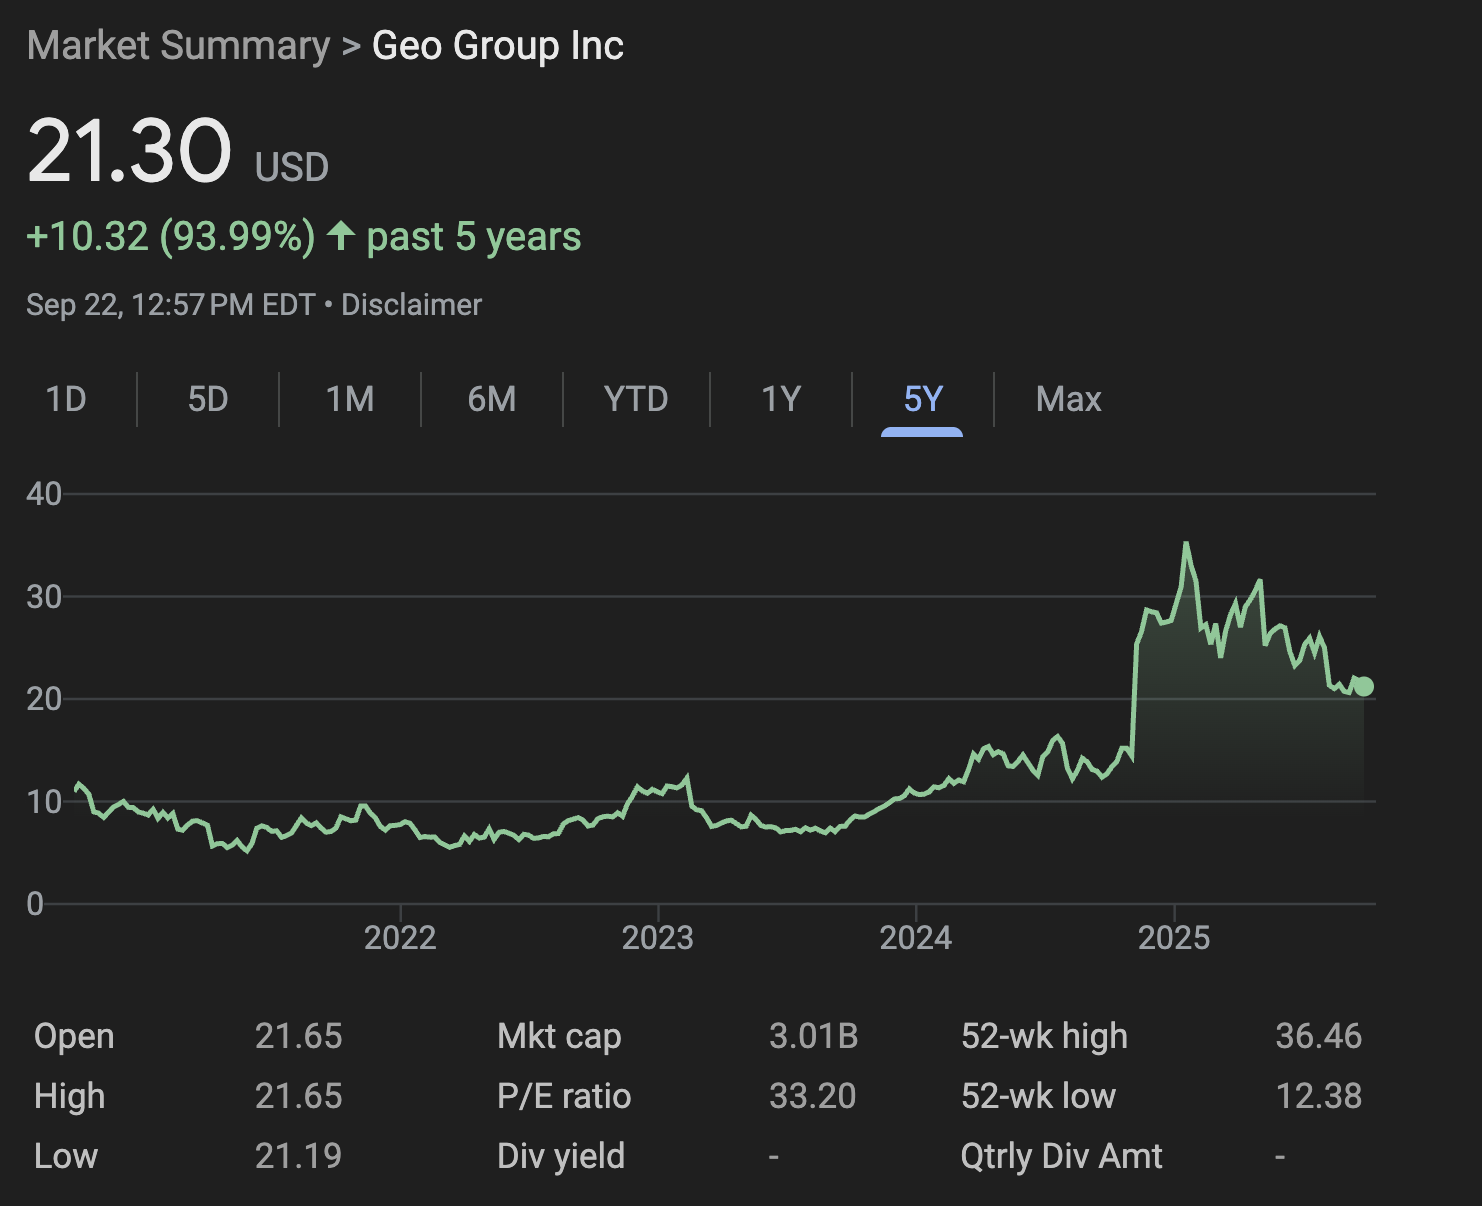1482x1206 pixels.
Task: Select the 5D time range tab
Action: pyautogui.click(x=208, y=399)
